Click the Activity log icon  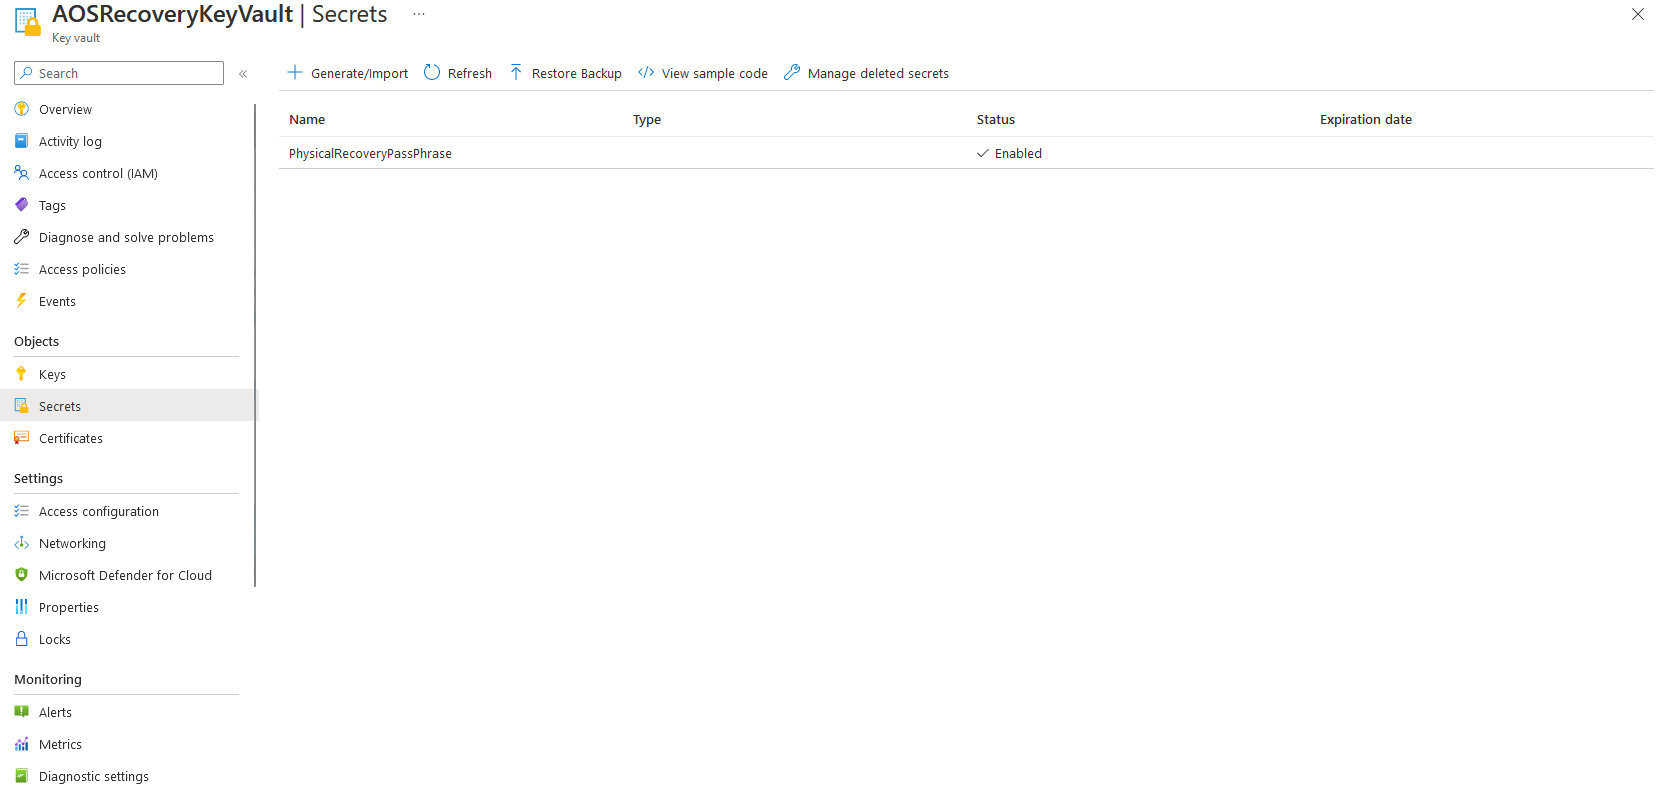coord(21,141)
